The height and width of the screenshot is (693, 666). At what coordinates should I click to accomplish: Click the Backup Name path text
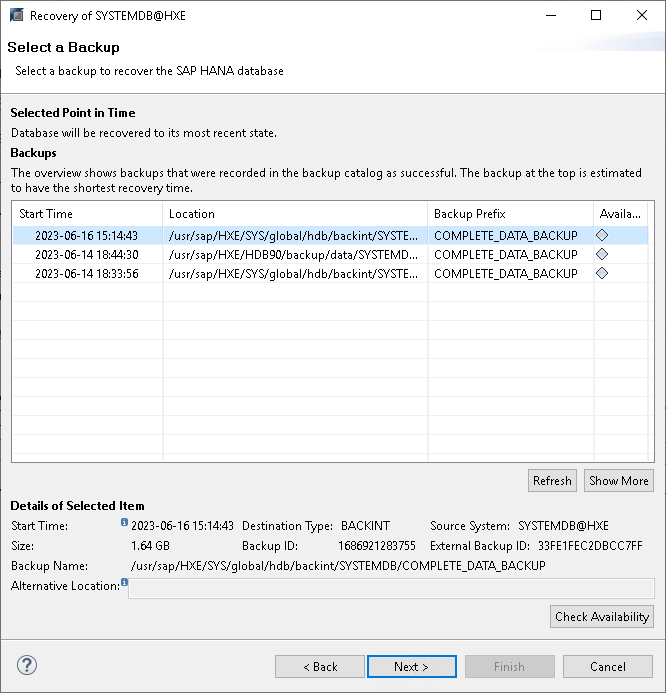[x=338, y=566]
